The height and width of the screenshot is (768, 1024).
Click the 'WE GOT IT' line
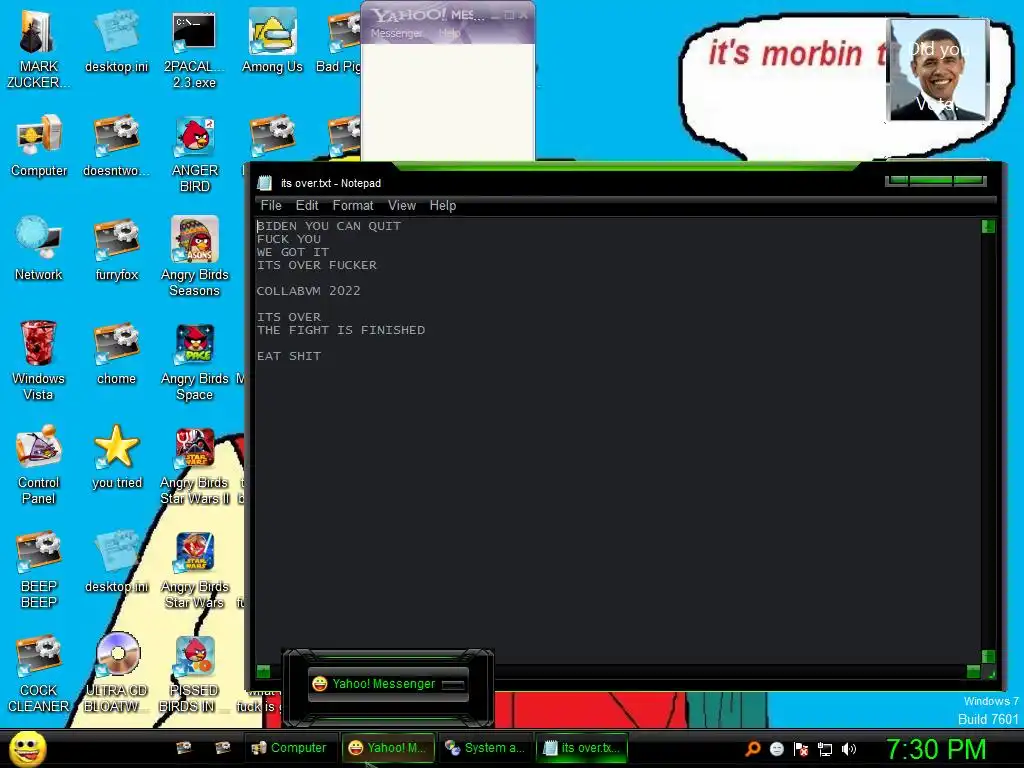(293, 252)
